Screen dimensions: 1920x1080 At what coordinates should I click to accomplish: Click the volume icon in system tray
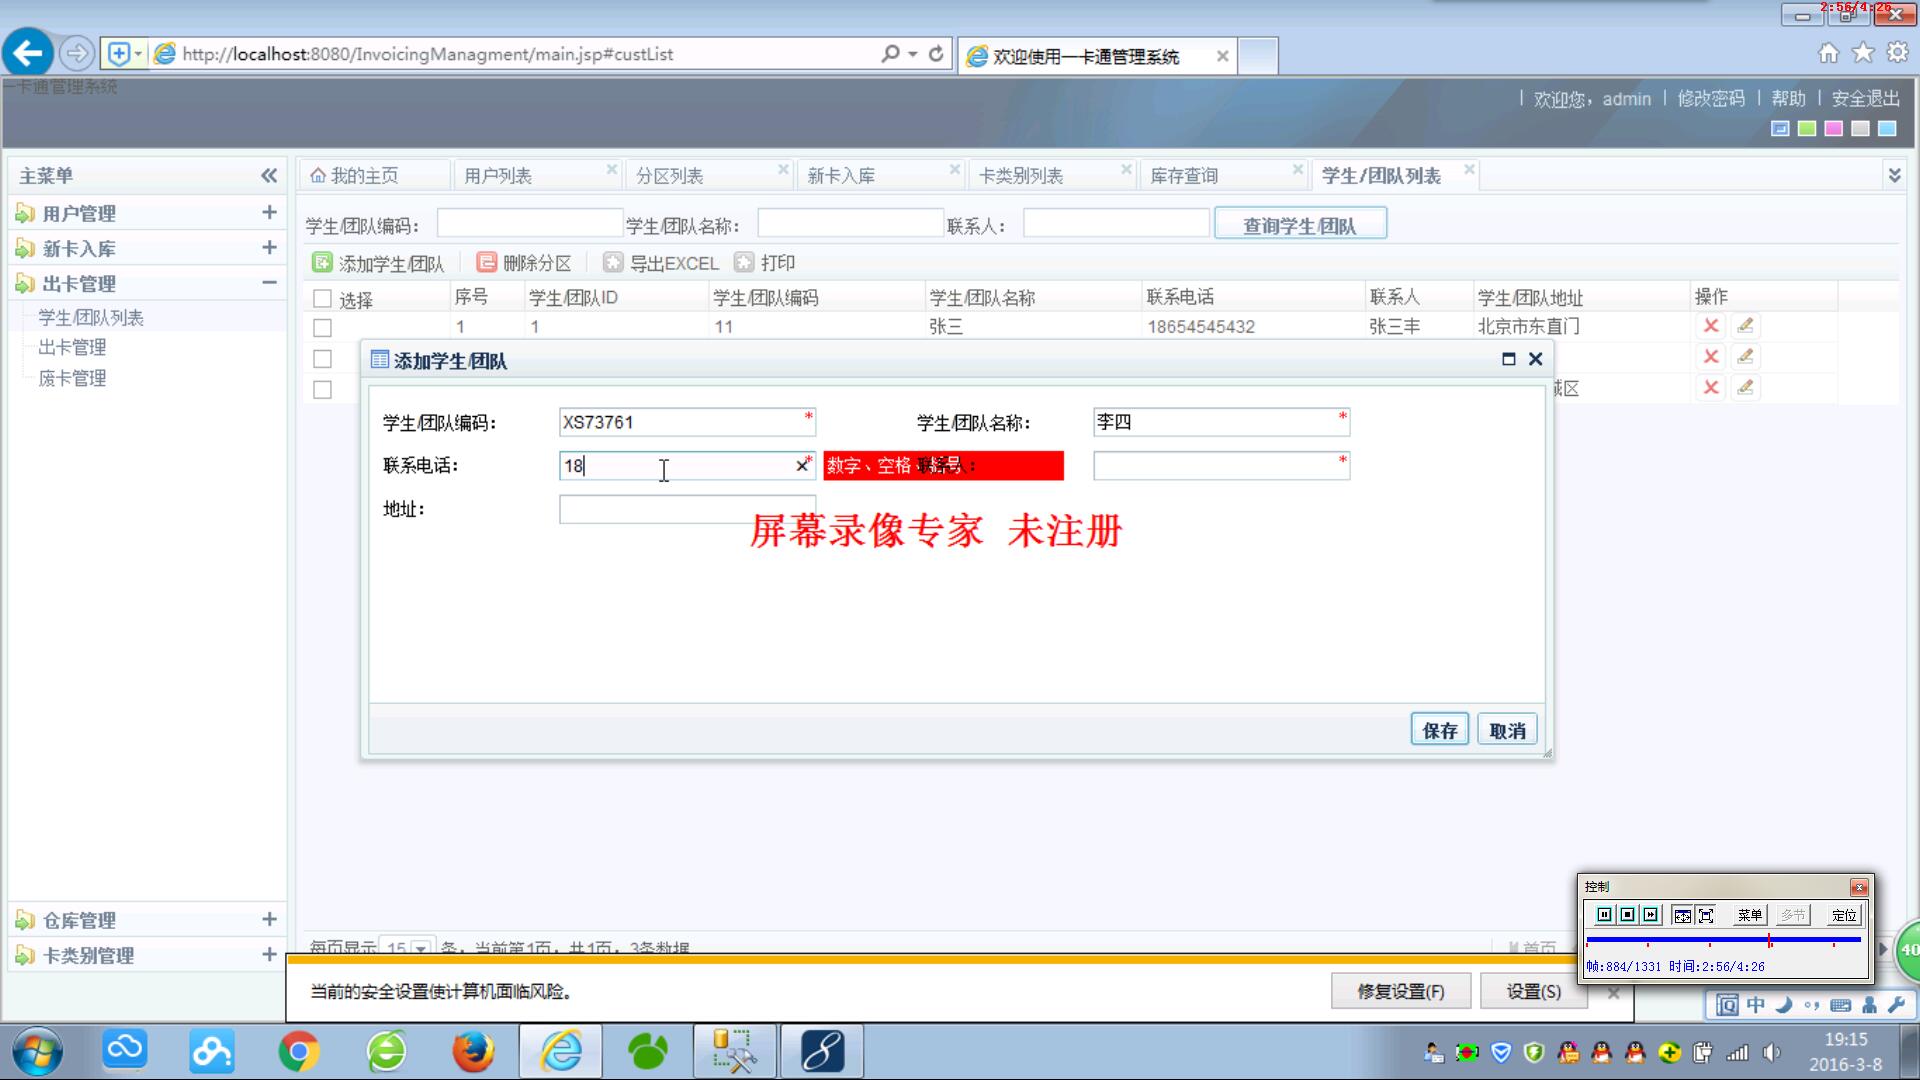tap(1772, 1052)
